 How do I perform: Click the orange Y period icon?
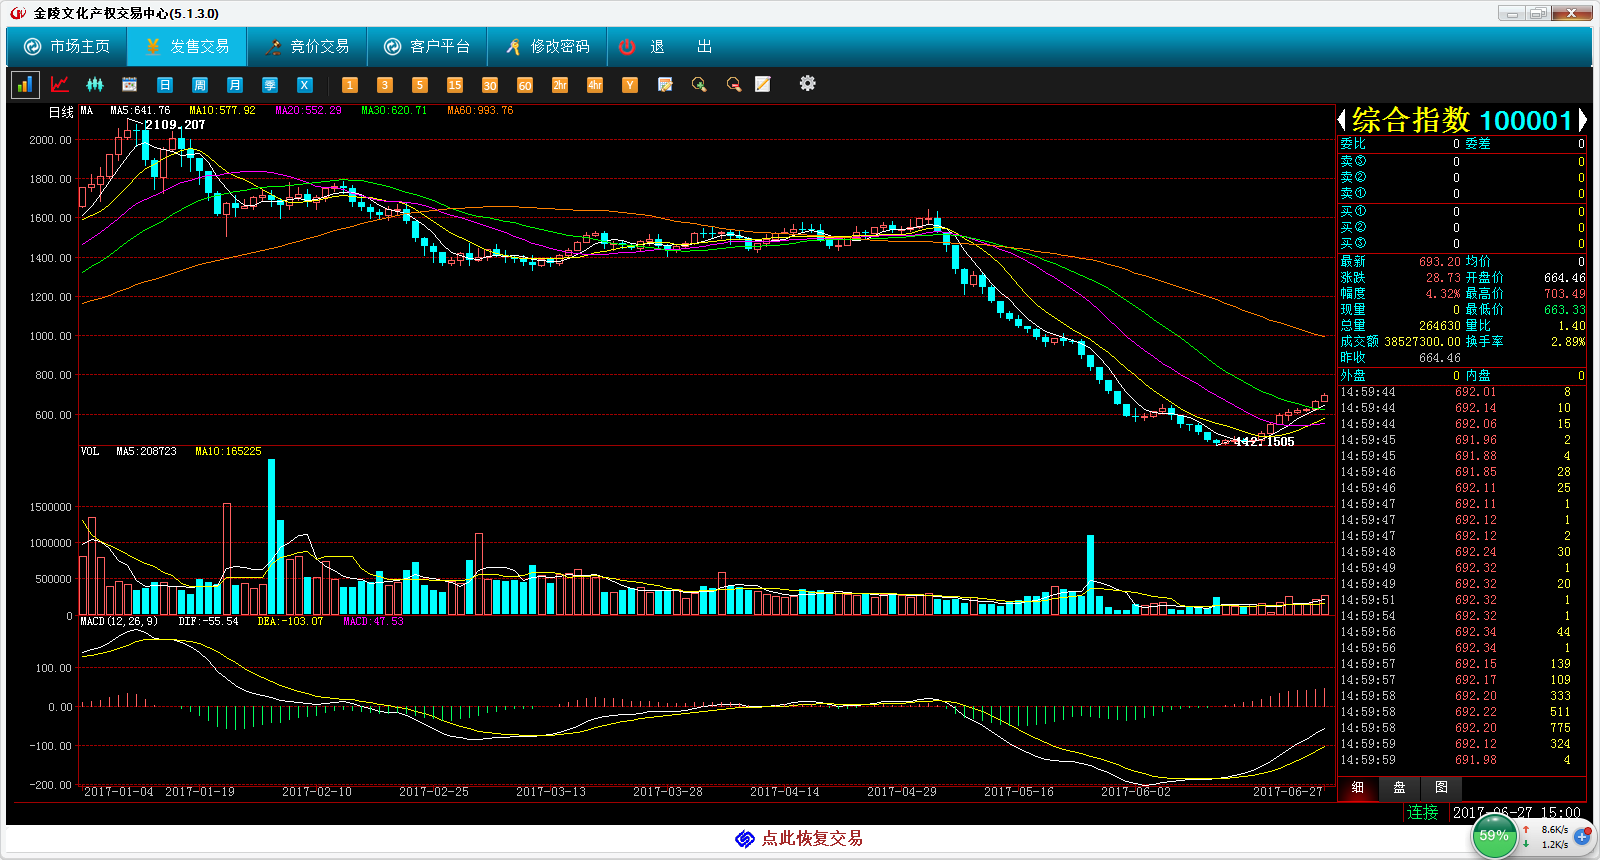click(630, 85)
